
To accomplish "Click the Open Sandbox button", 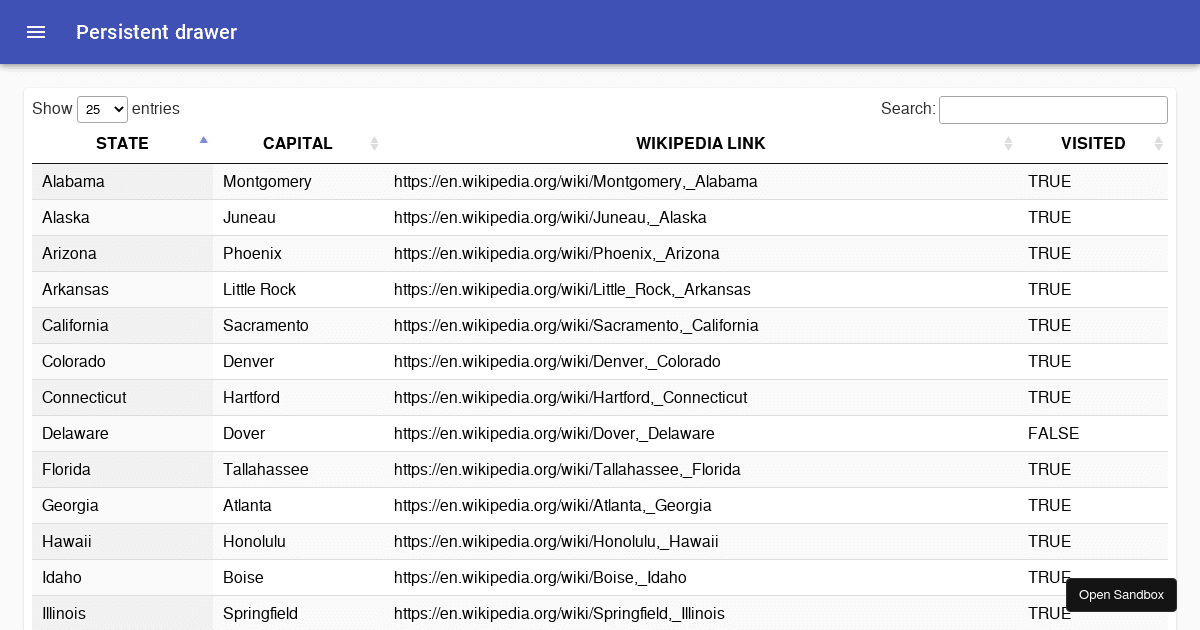I will (1121, 595).
